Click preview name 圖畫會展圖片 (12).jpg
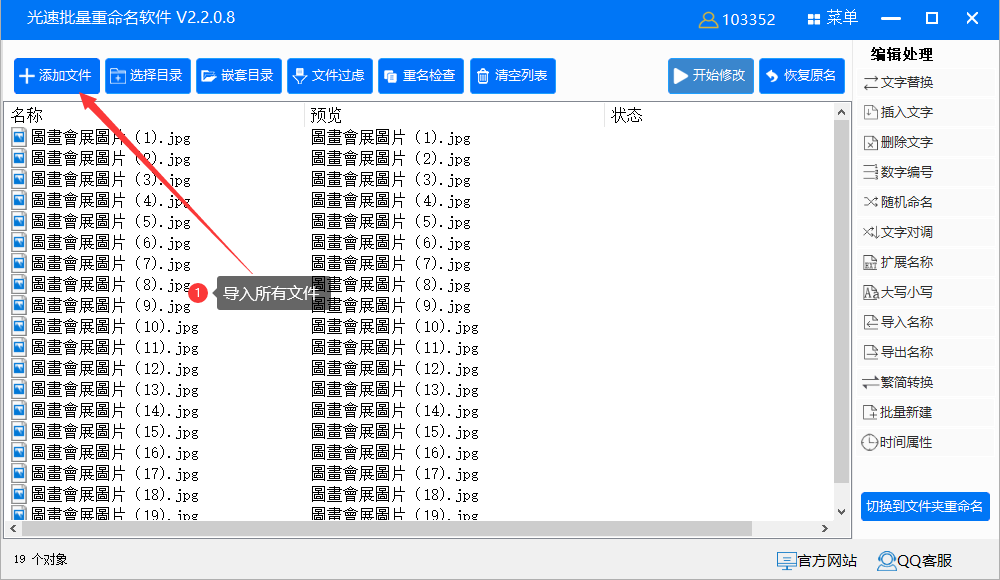The image size is (1000, 580). [395, 369]
